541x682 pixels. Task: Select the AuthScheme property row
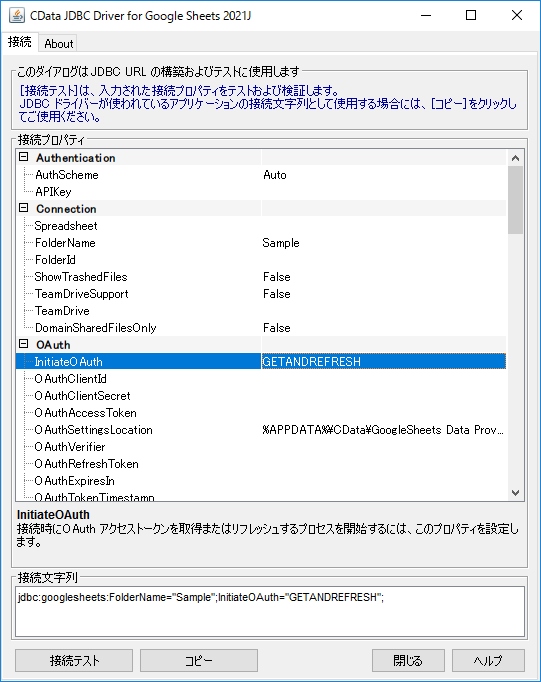(261, 175)
